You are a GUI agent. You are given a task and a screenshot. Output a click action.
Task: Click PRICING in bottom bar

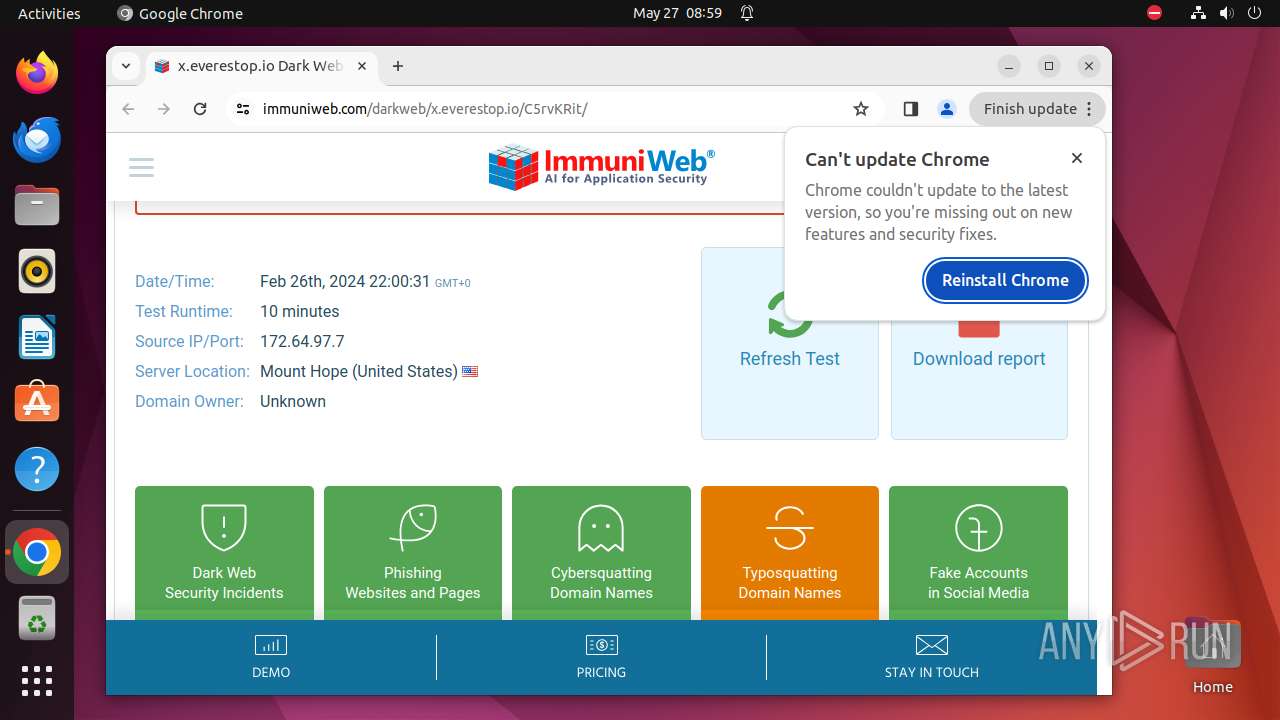click(601, 657)
